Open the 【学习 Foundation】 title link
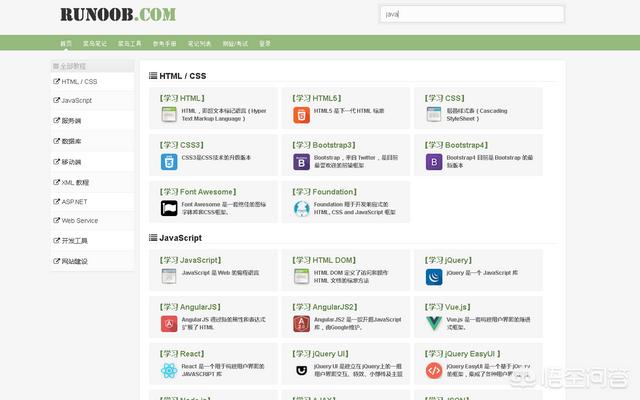The width and height of the screenshot is (640, 400). [x=324, y=191]
